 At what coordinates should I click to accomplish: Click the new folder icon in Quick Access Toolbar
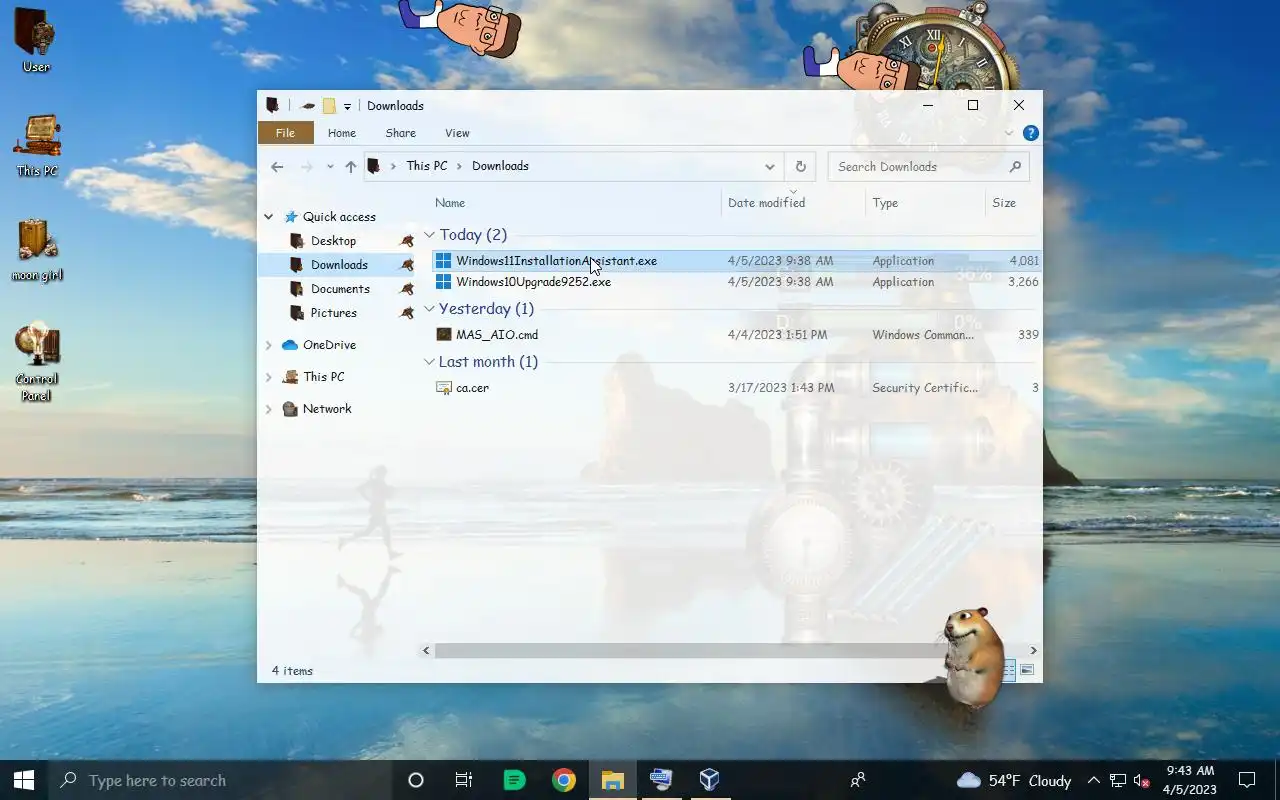tap(328, 106)
